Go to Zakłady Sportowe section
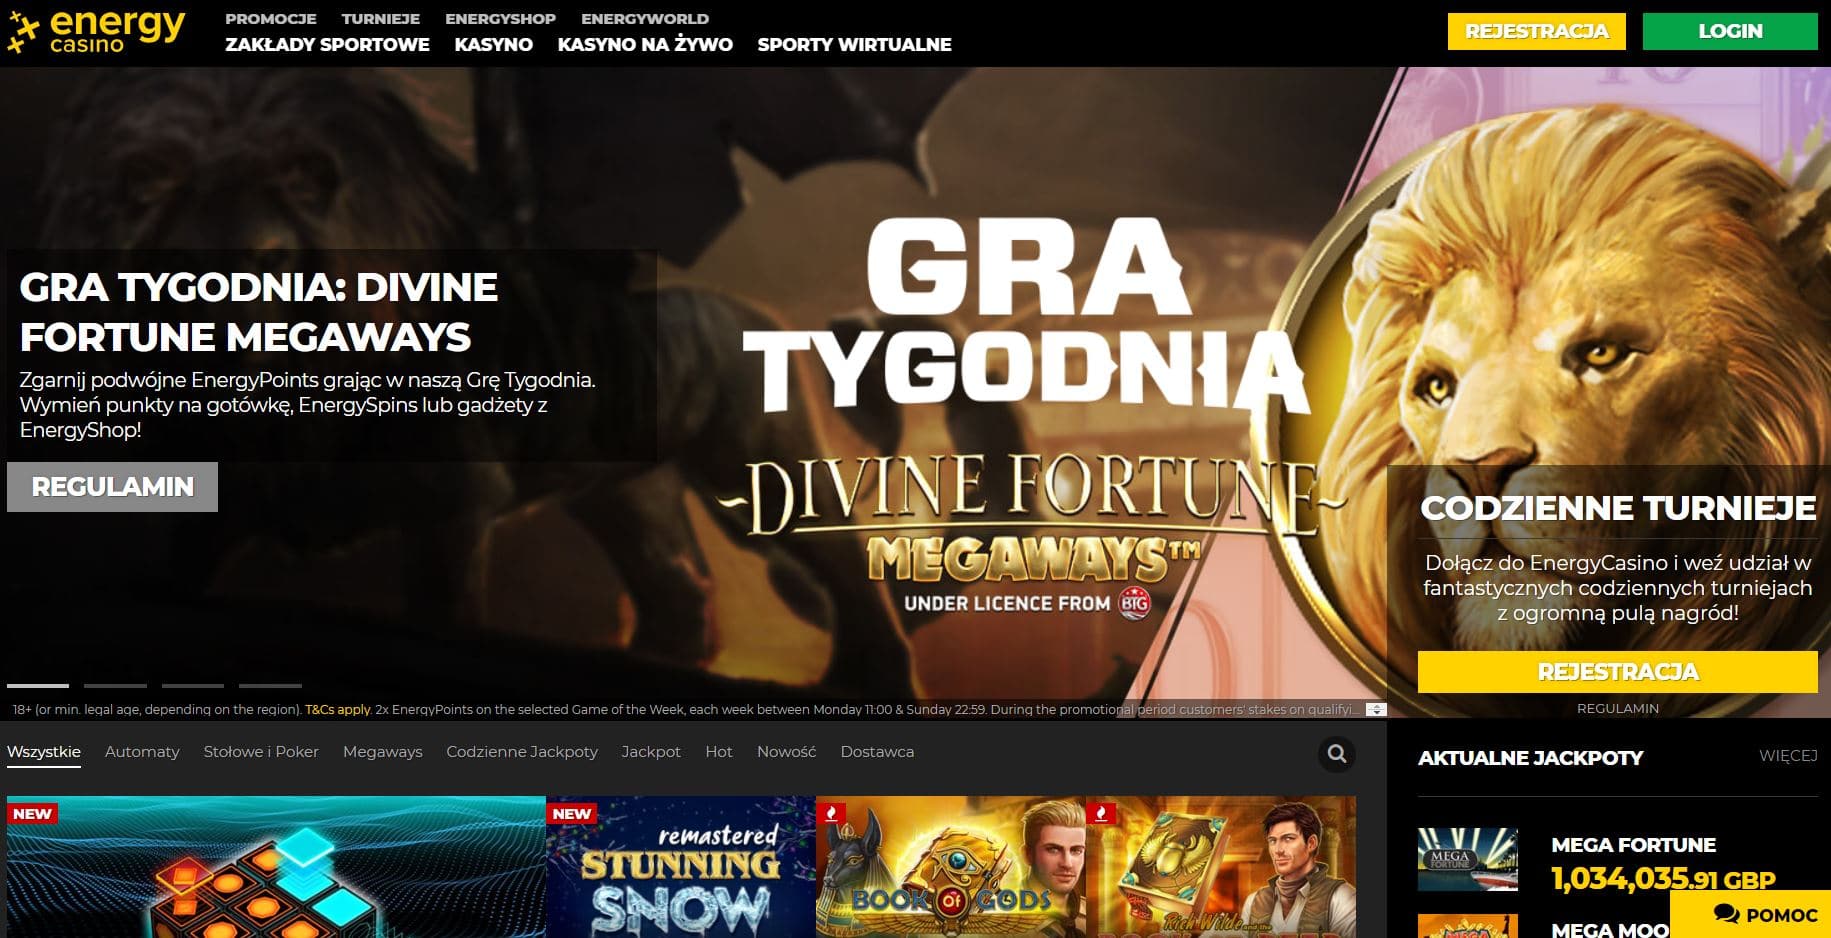Image resolution: width=1831 pixels, height=938 pixels. click(327, 45)
